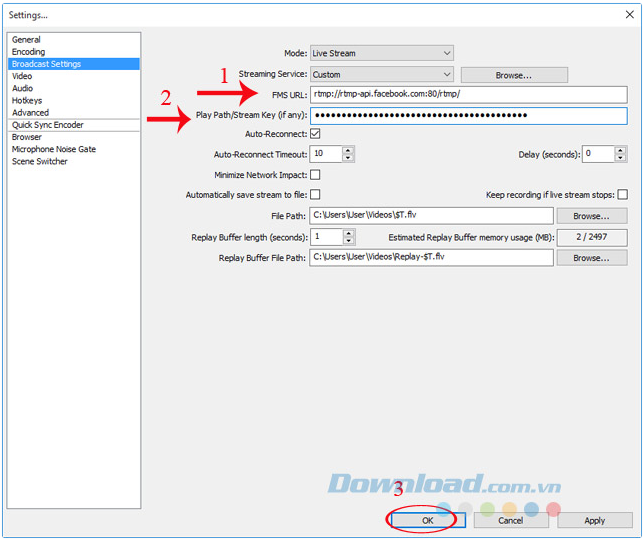Screen dimensions: 644x540
Task: Click the Apply button
Action: click(x=594, y=520)
